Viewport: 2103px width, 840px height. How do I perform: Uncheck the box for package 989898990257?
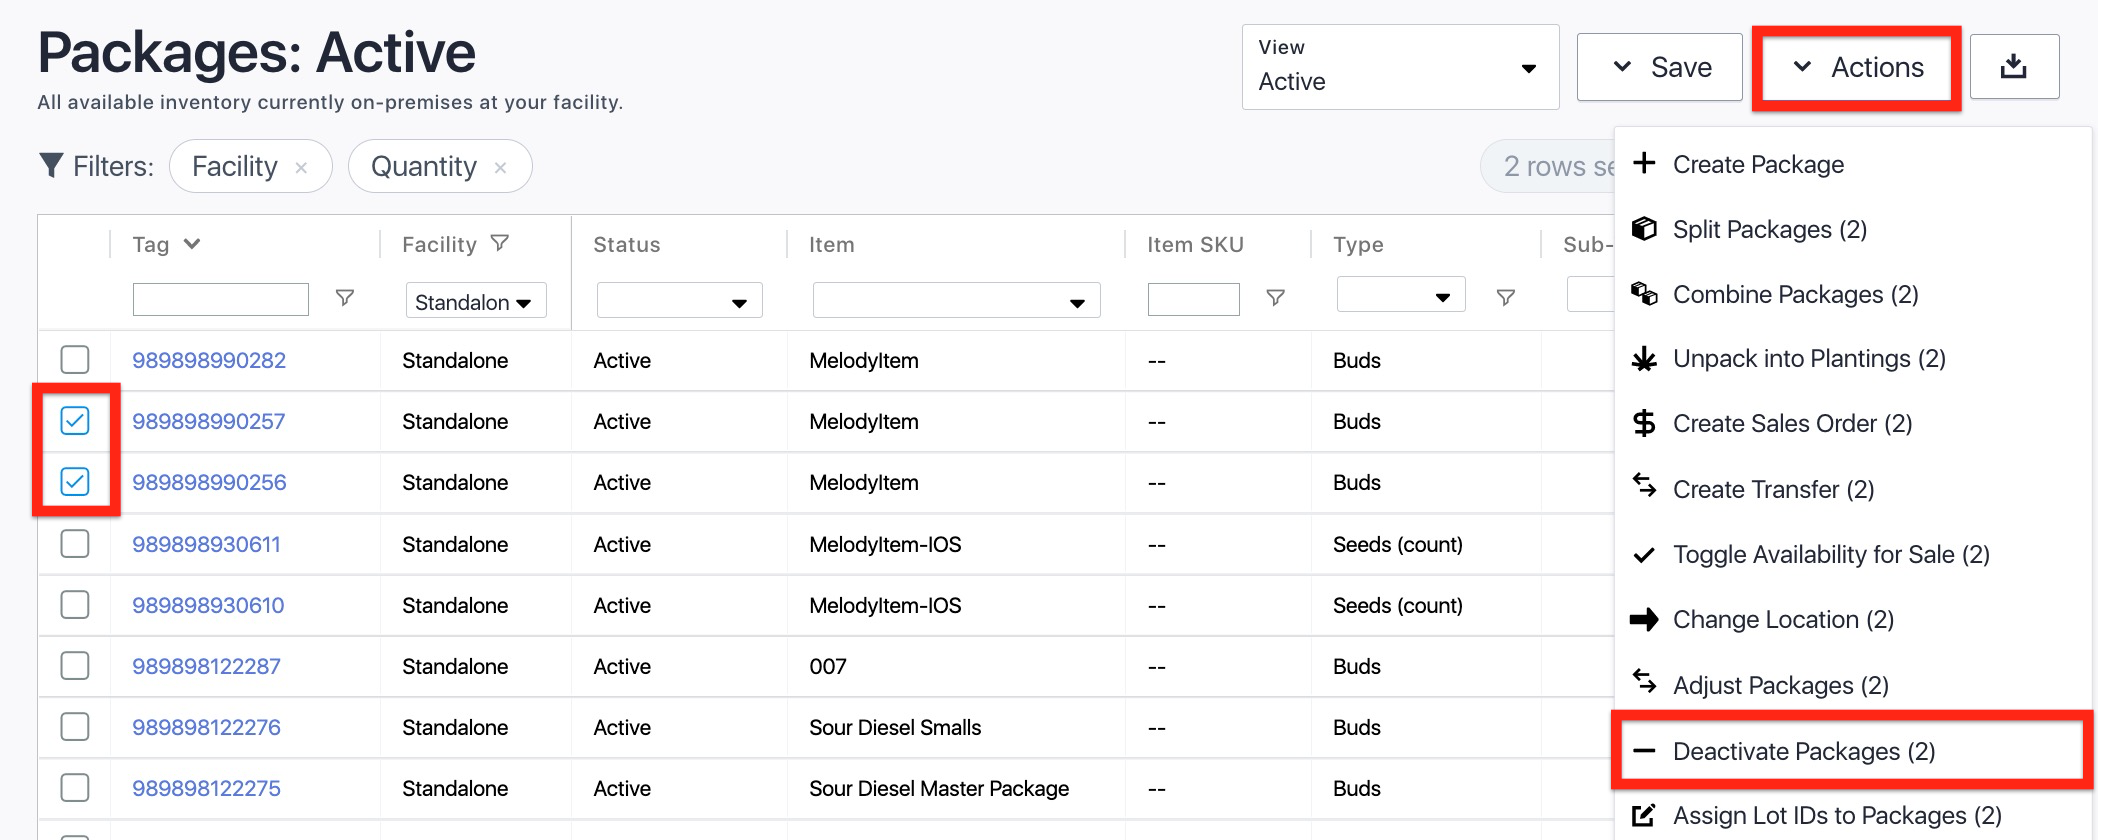coord(75,420)
